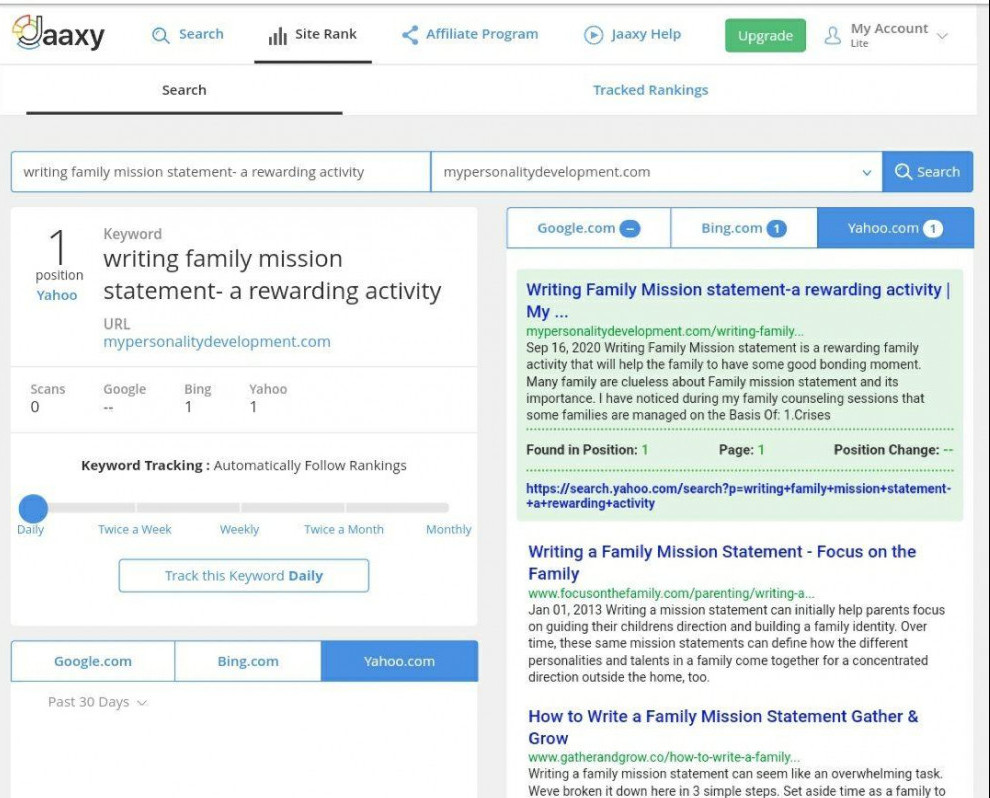Click Track this Keyword Daily button
The height and width of the screenshot is (798, 990).
pos(244,575)
